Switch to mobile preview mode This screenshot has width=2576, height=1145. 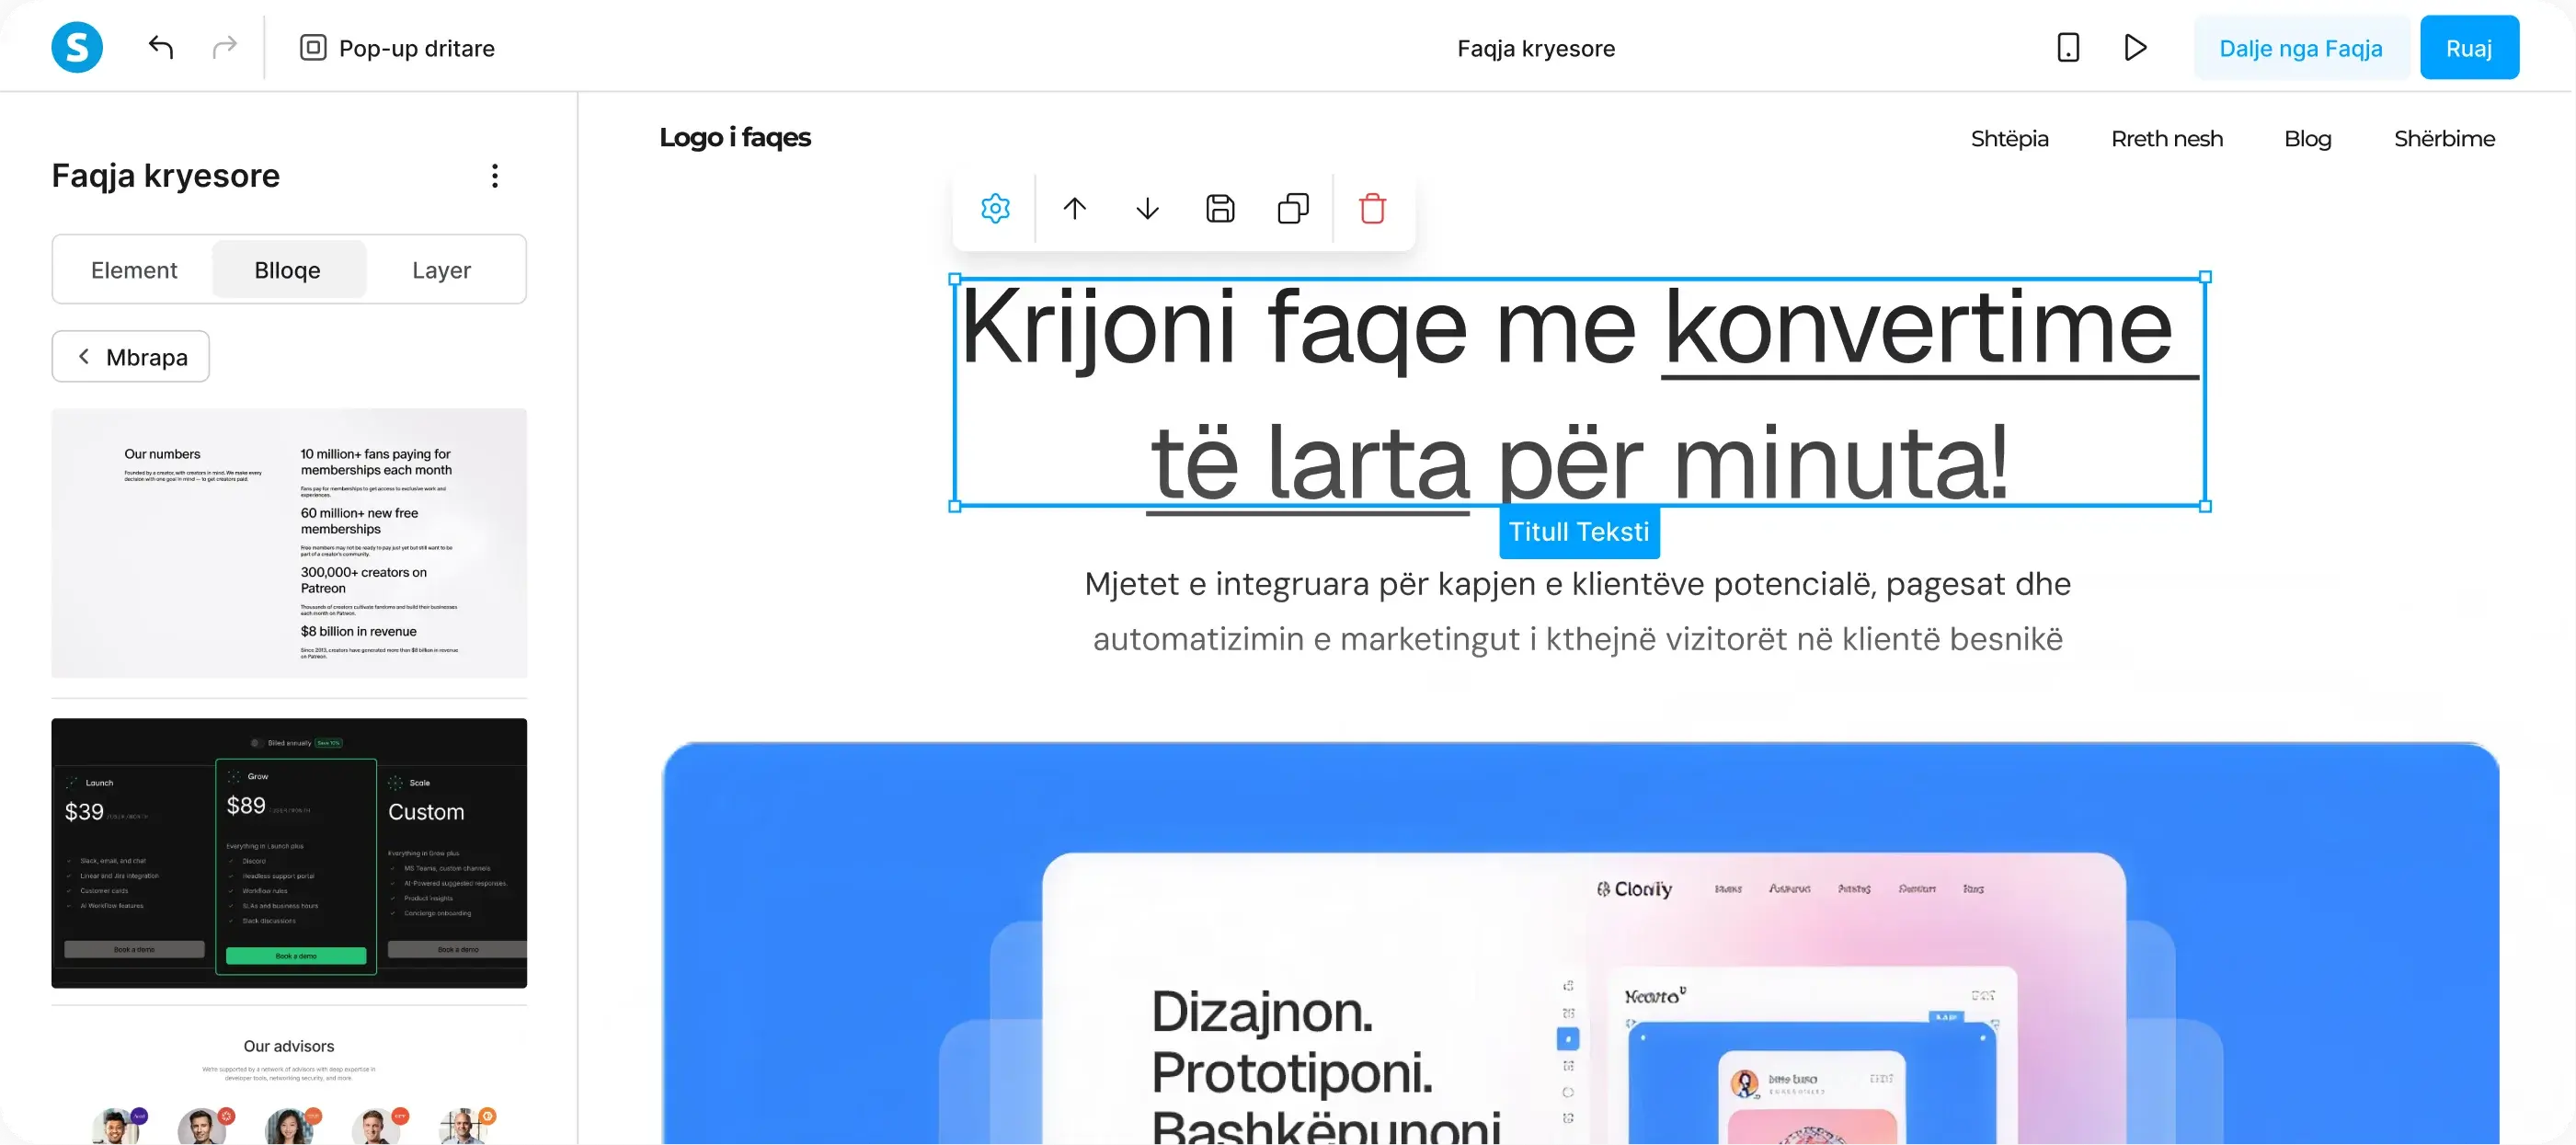click(2067, 47)
